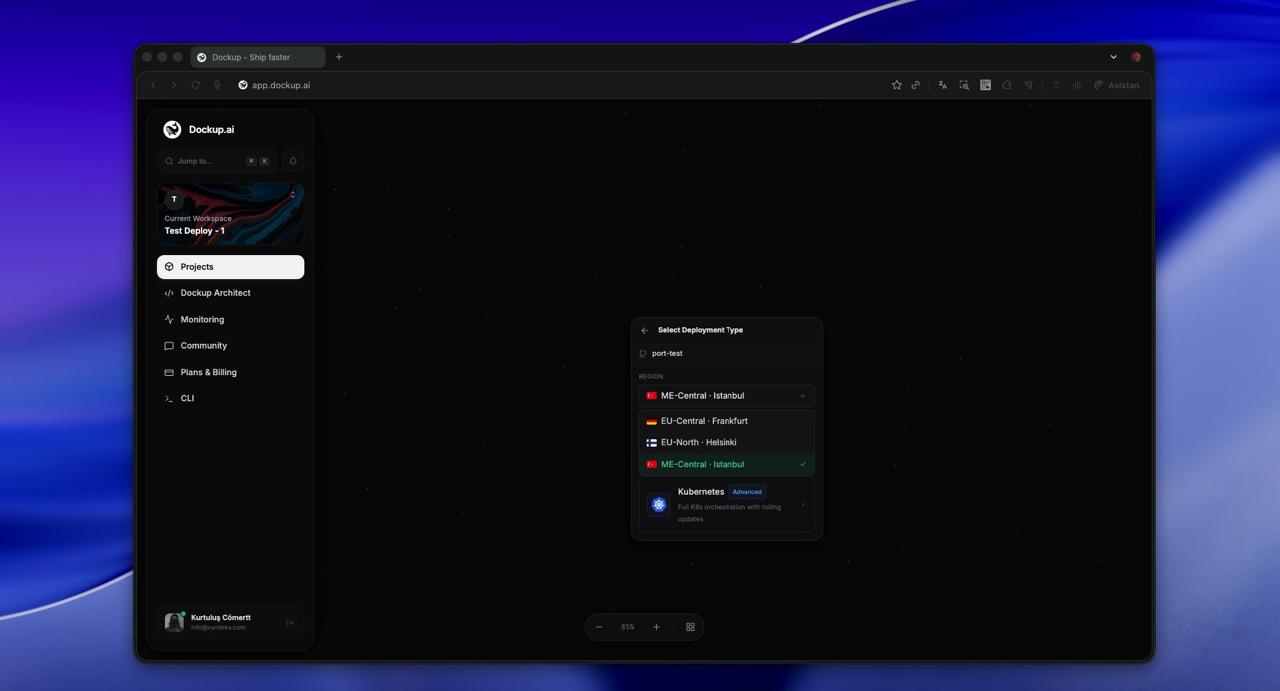Image resolution: width=1280 pixels, height=691 pixels.
Task: Open the notifications bell in sidebar
Action: [293, 161]
